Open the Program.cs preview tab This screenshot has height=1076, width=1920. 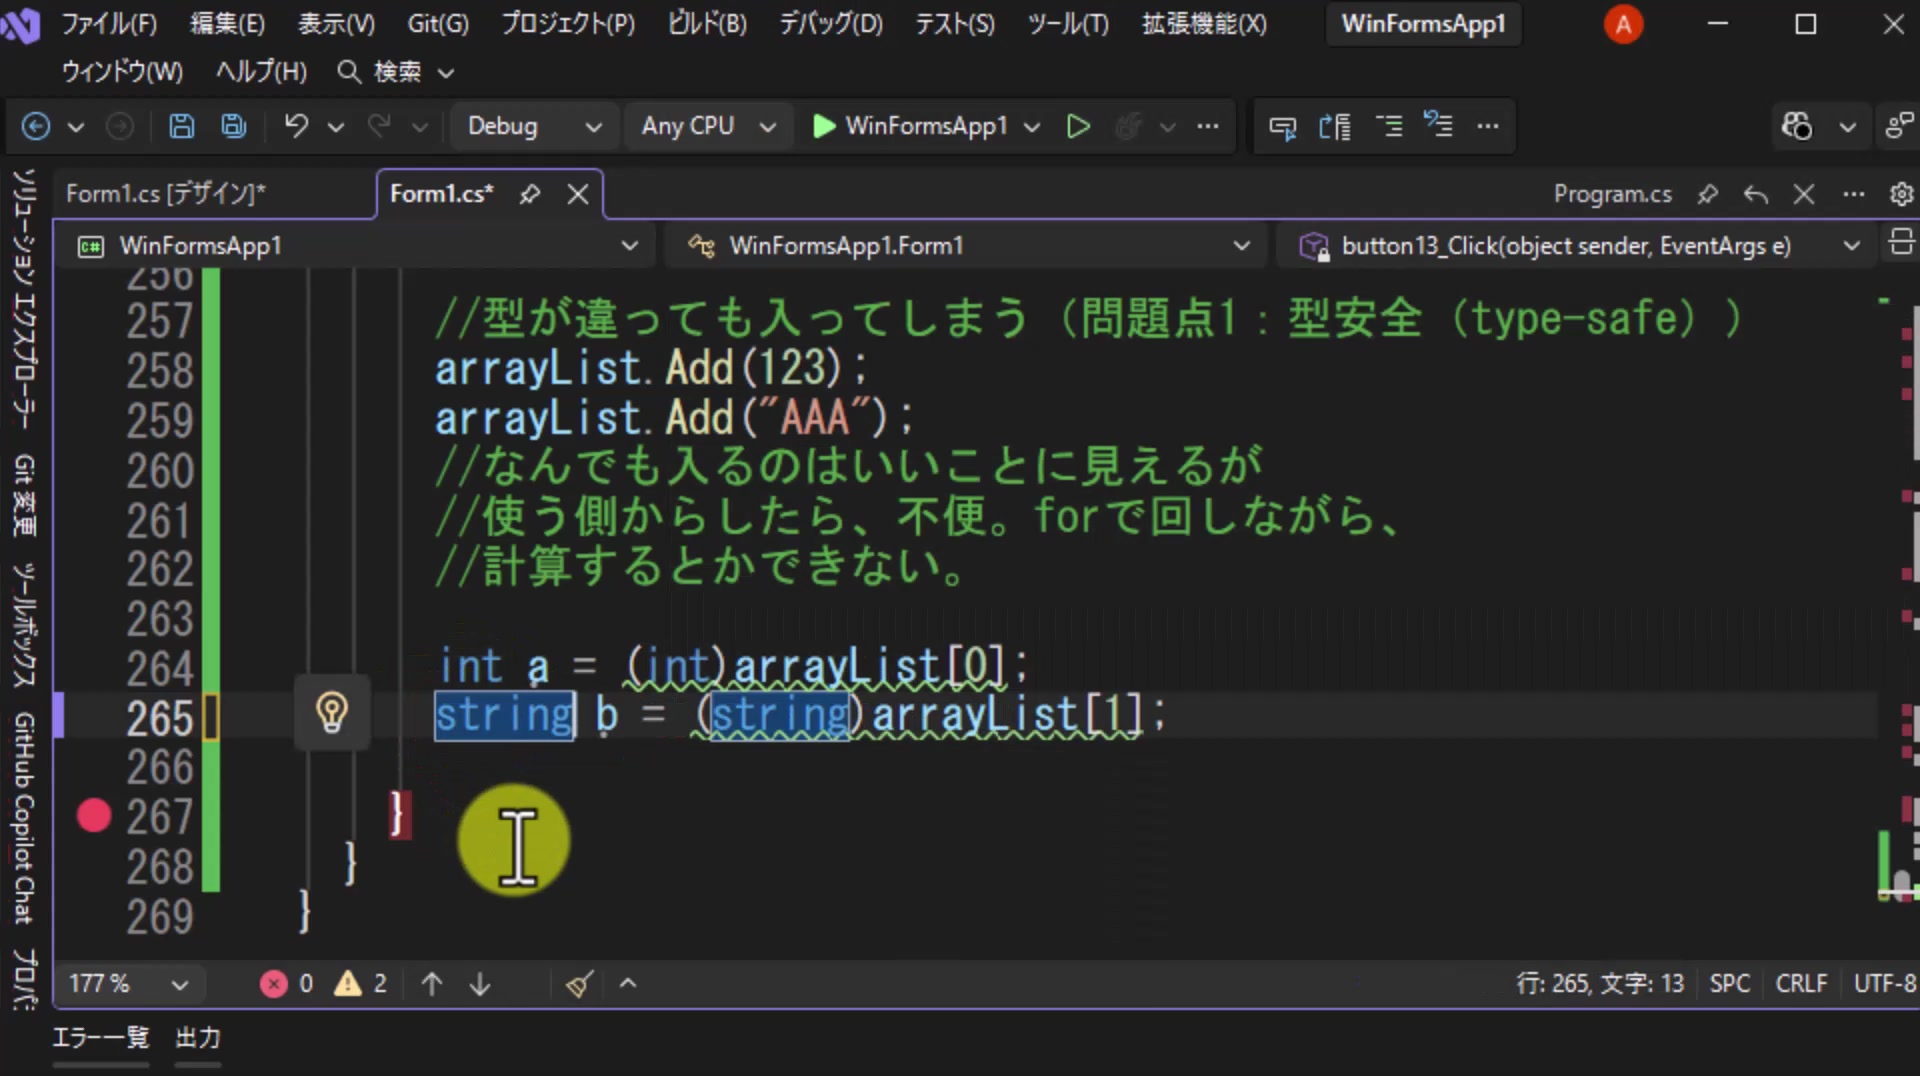pyautogui.click(x=1612, y=194)
